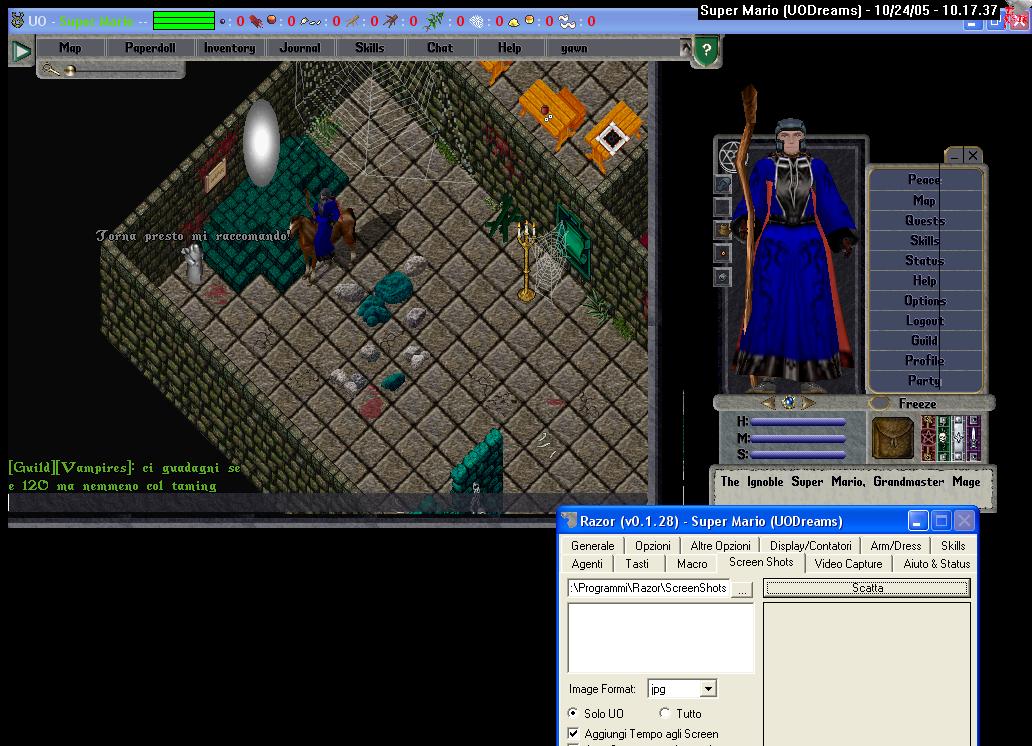
Task: Adjust the zoom slider knob under the menu
Action: click(70, 70)
